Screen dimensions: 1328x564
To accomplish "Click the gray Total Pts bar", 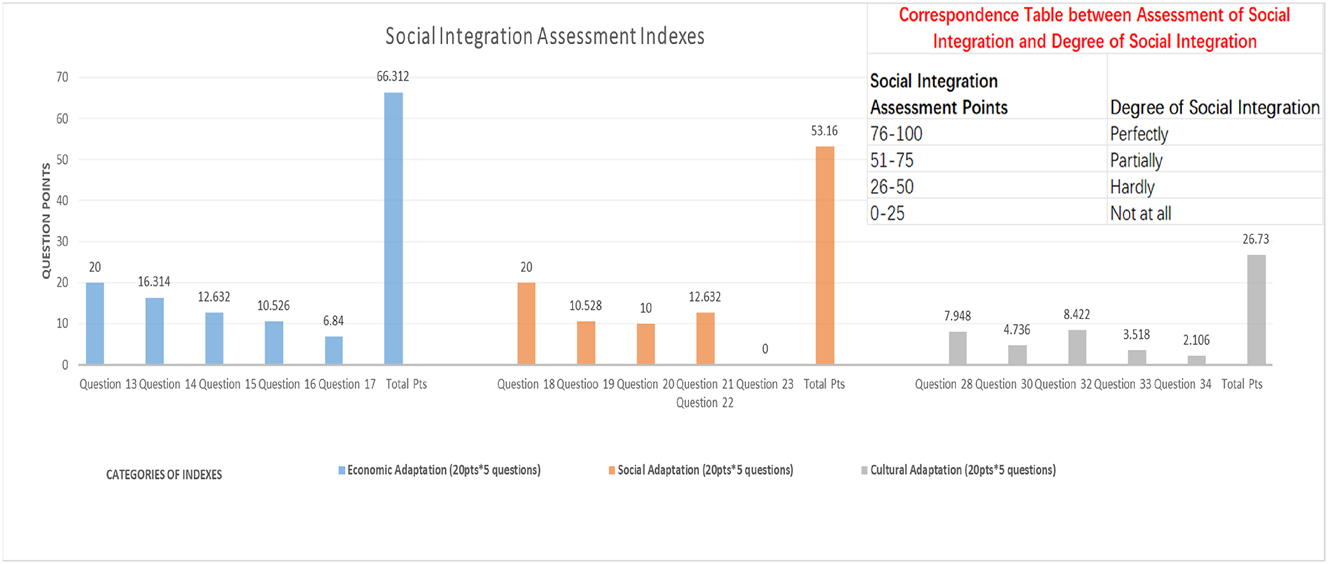I will coord(1257,310).
